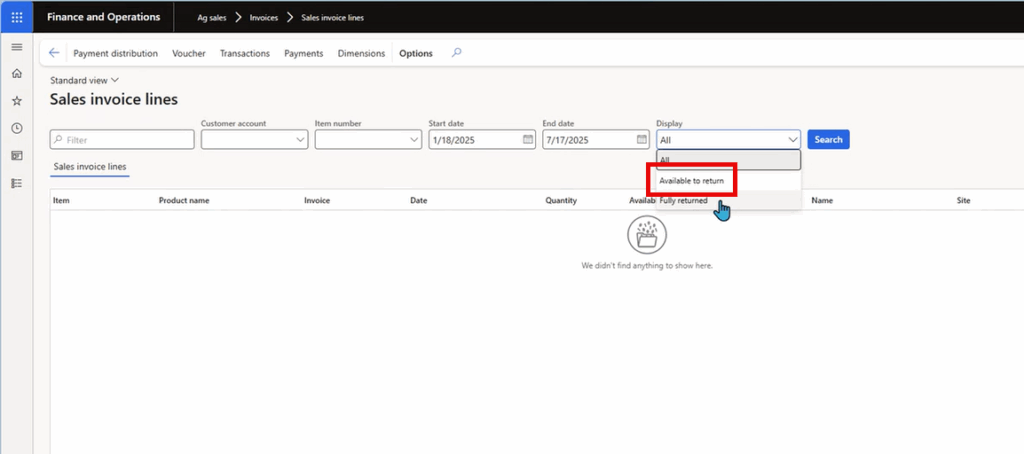Viewport: 1024px width, 454px height.
Task: Open the Voucher action
Action: tap(189, 54)
